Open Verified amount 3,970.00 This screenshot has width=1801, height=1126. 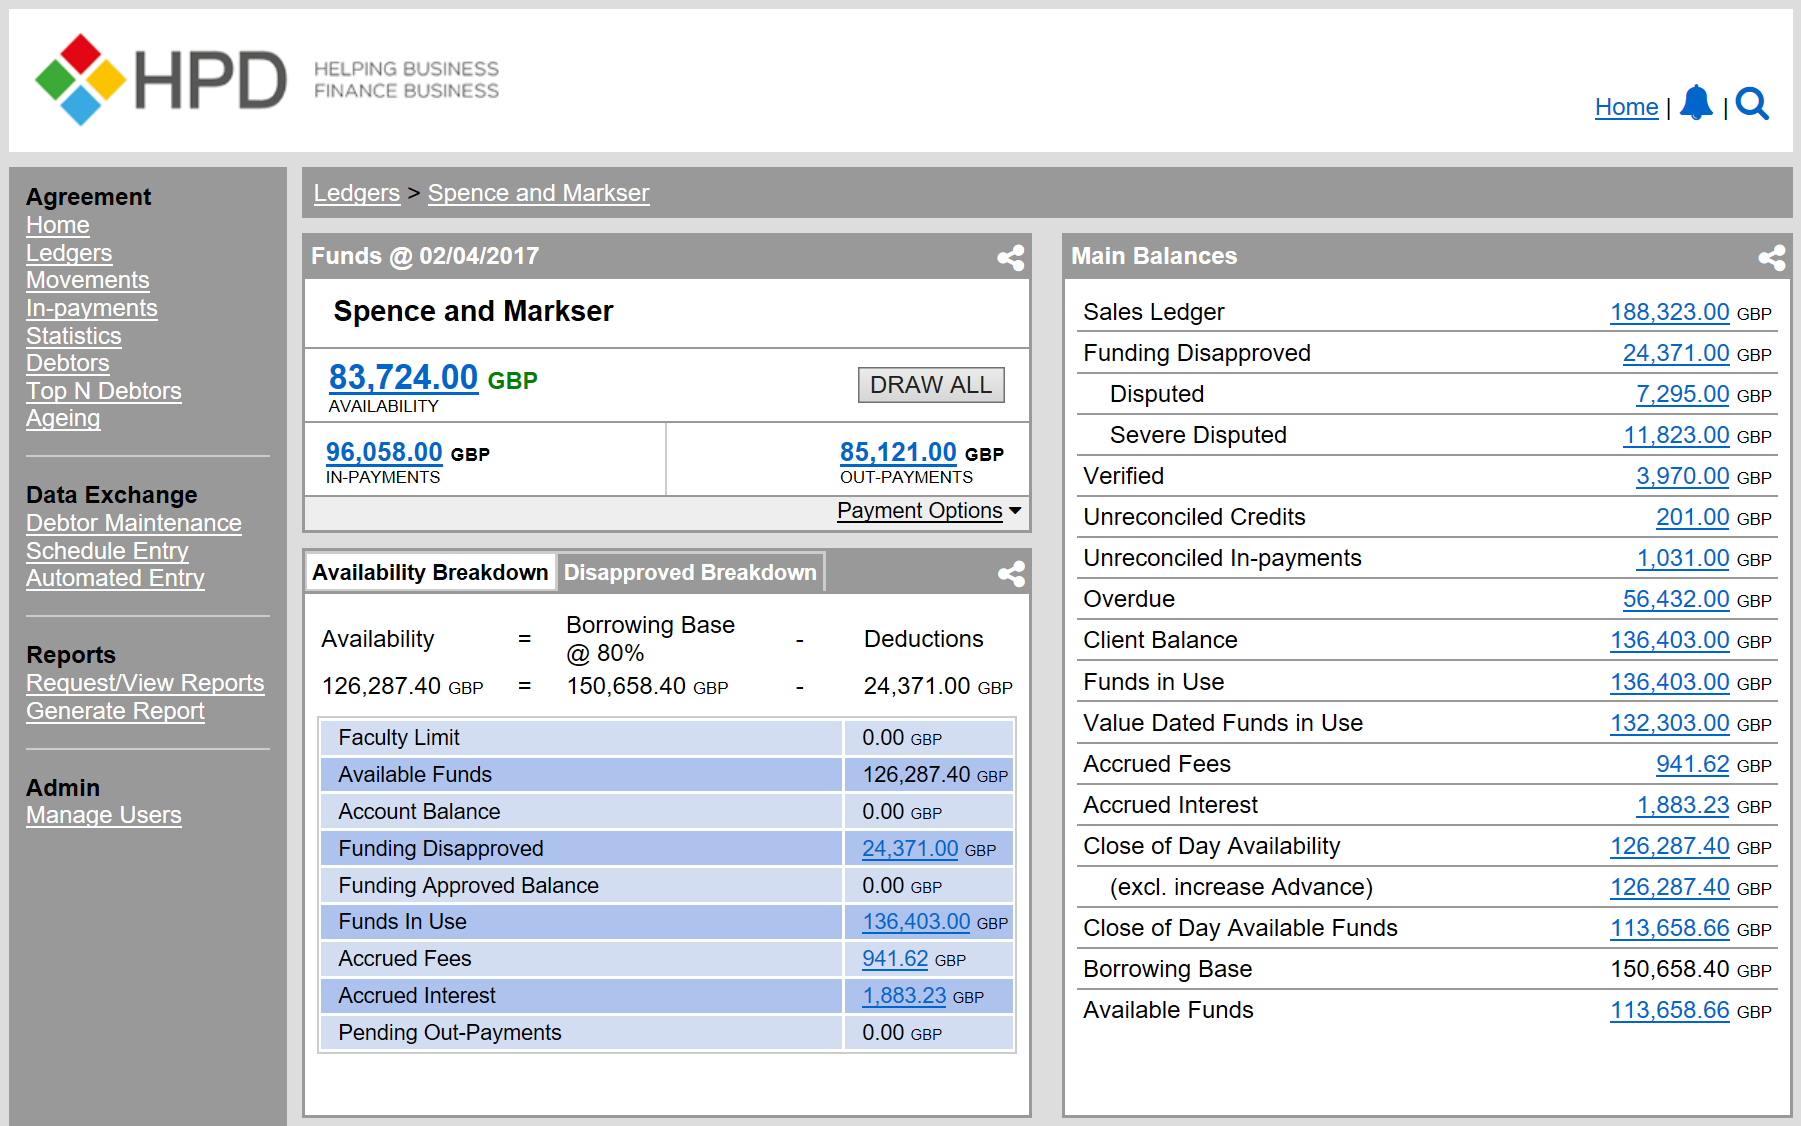click(x=1683, y=476)
